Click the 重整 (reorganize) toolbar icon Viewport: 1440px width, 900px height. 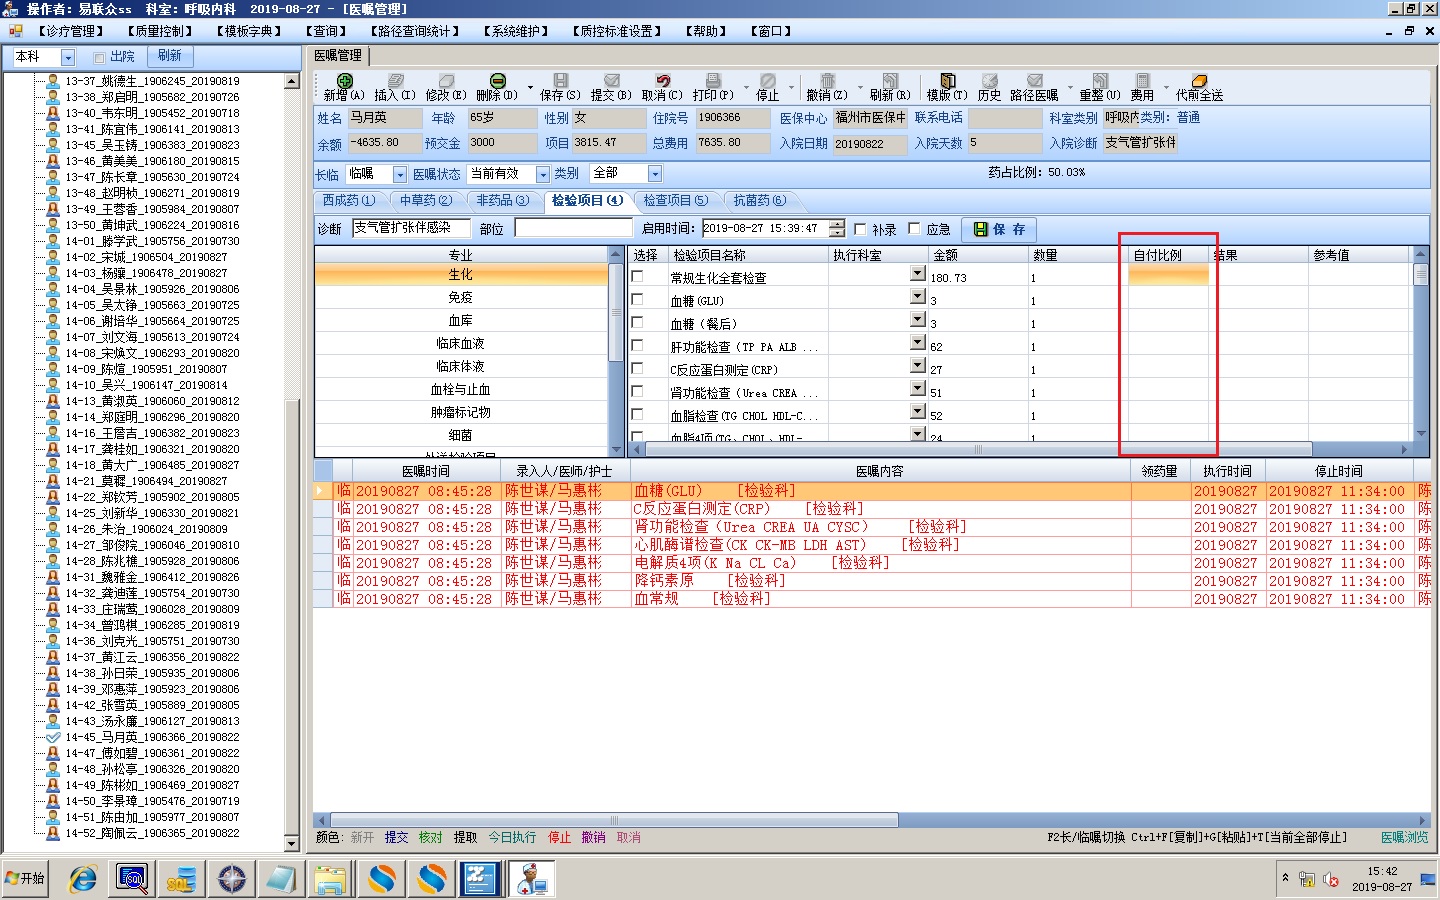[1099, 81]
